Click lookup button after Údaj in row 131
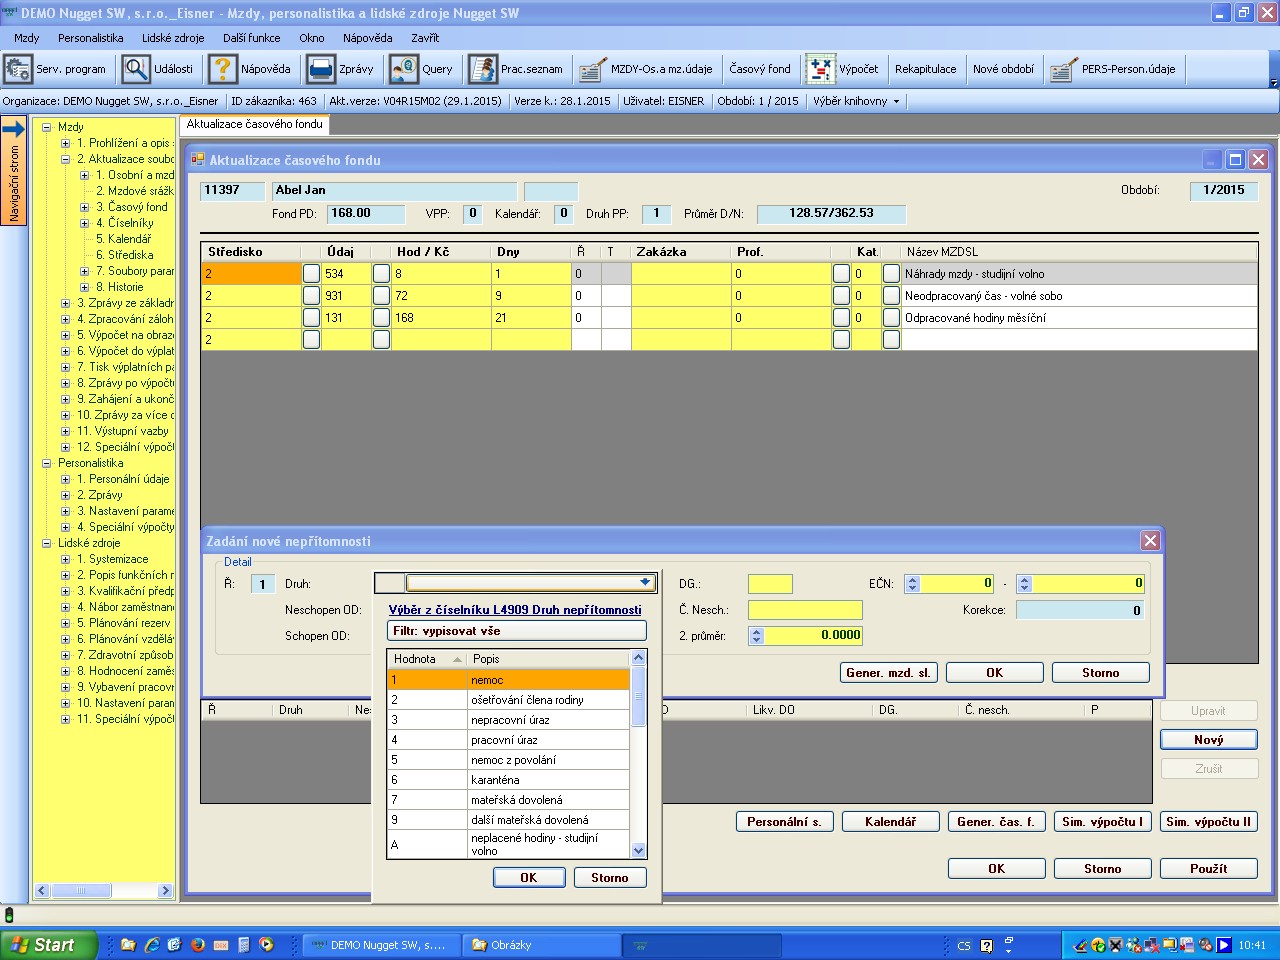The height and width of the screenshot is (960, 1280). coord(381,318)
